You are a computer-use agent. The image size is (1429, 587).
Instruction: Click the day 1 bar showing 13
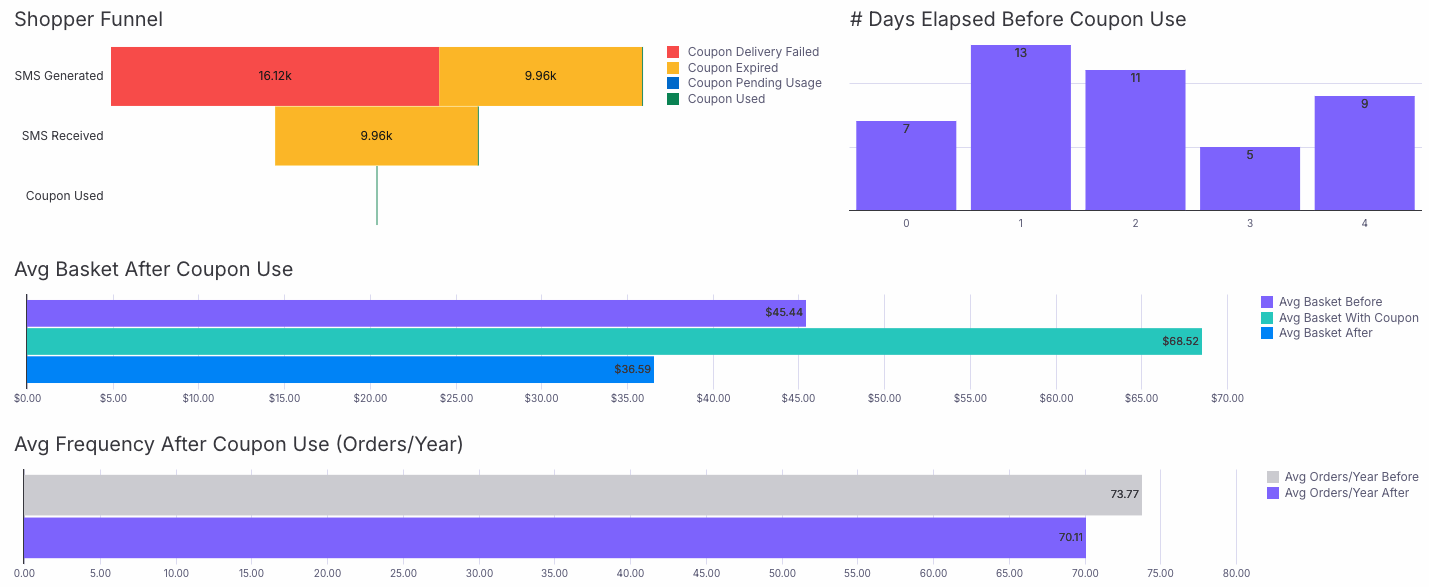point(1020,128)
